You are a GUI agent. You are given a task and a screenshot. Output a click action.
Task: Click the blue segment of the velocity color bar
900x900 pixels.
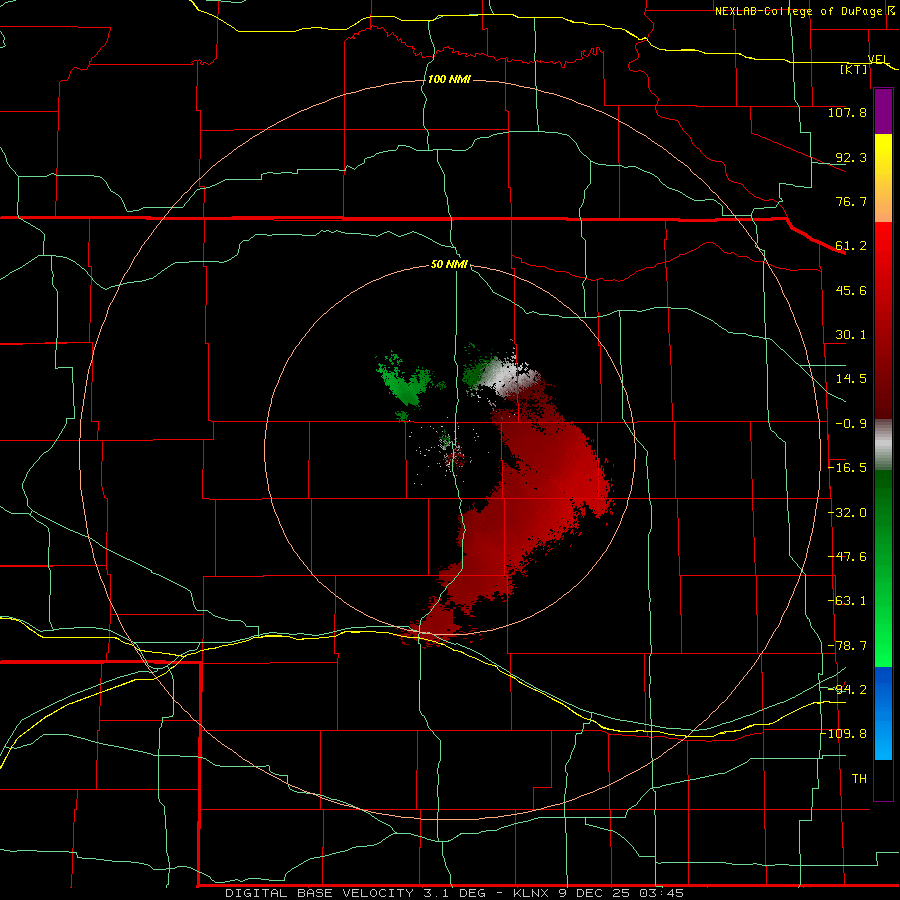pyautogui.click(x=883, y=713)
